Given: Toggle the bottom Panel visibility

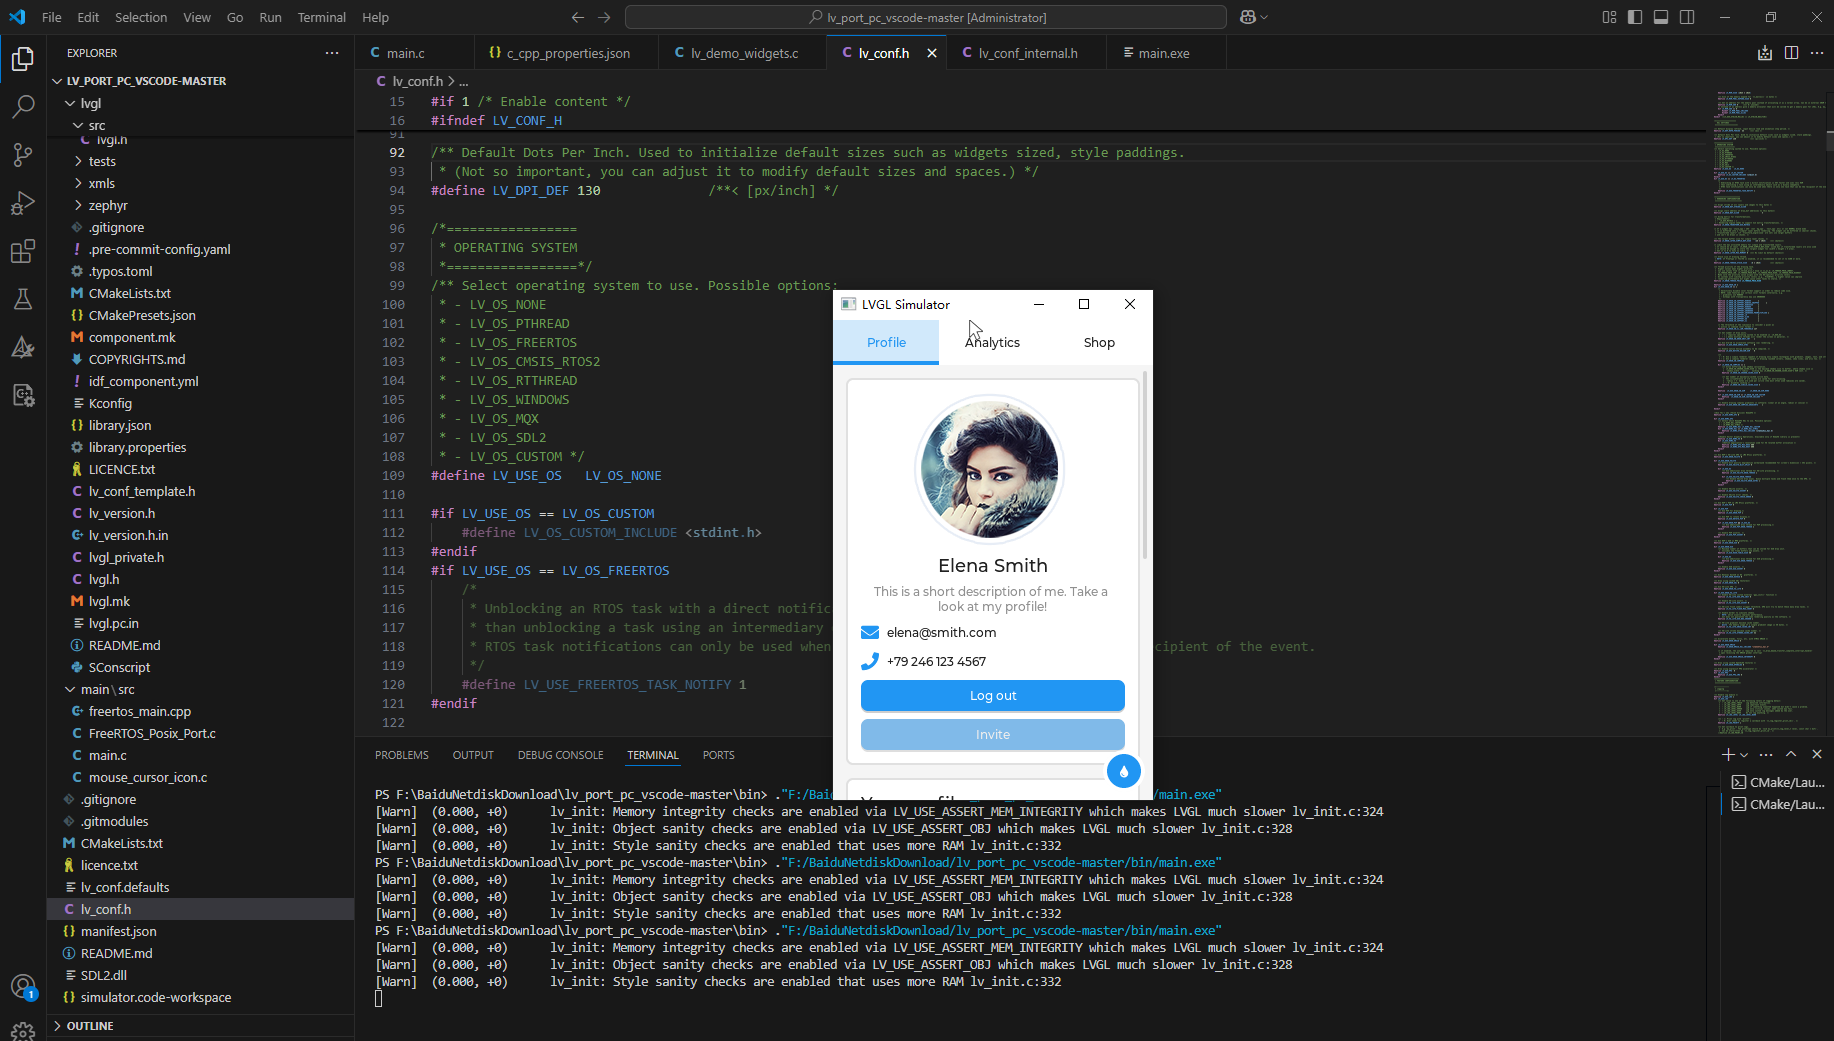Looking at the screenshot, I should [1660, 17].
